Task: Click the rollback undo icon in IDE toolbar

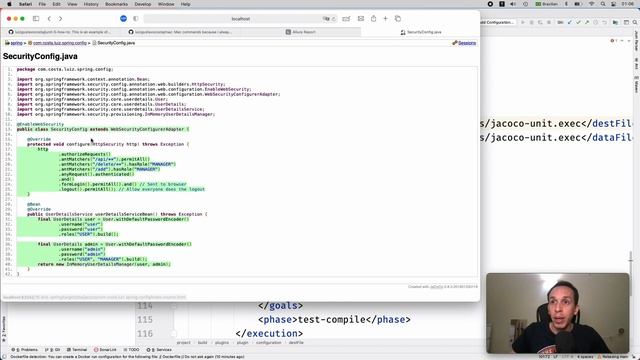Action: pyautogui.click(x=604, y=22)
